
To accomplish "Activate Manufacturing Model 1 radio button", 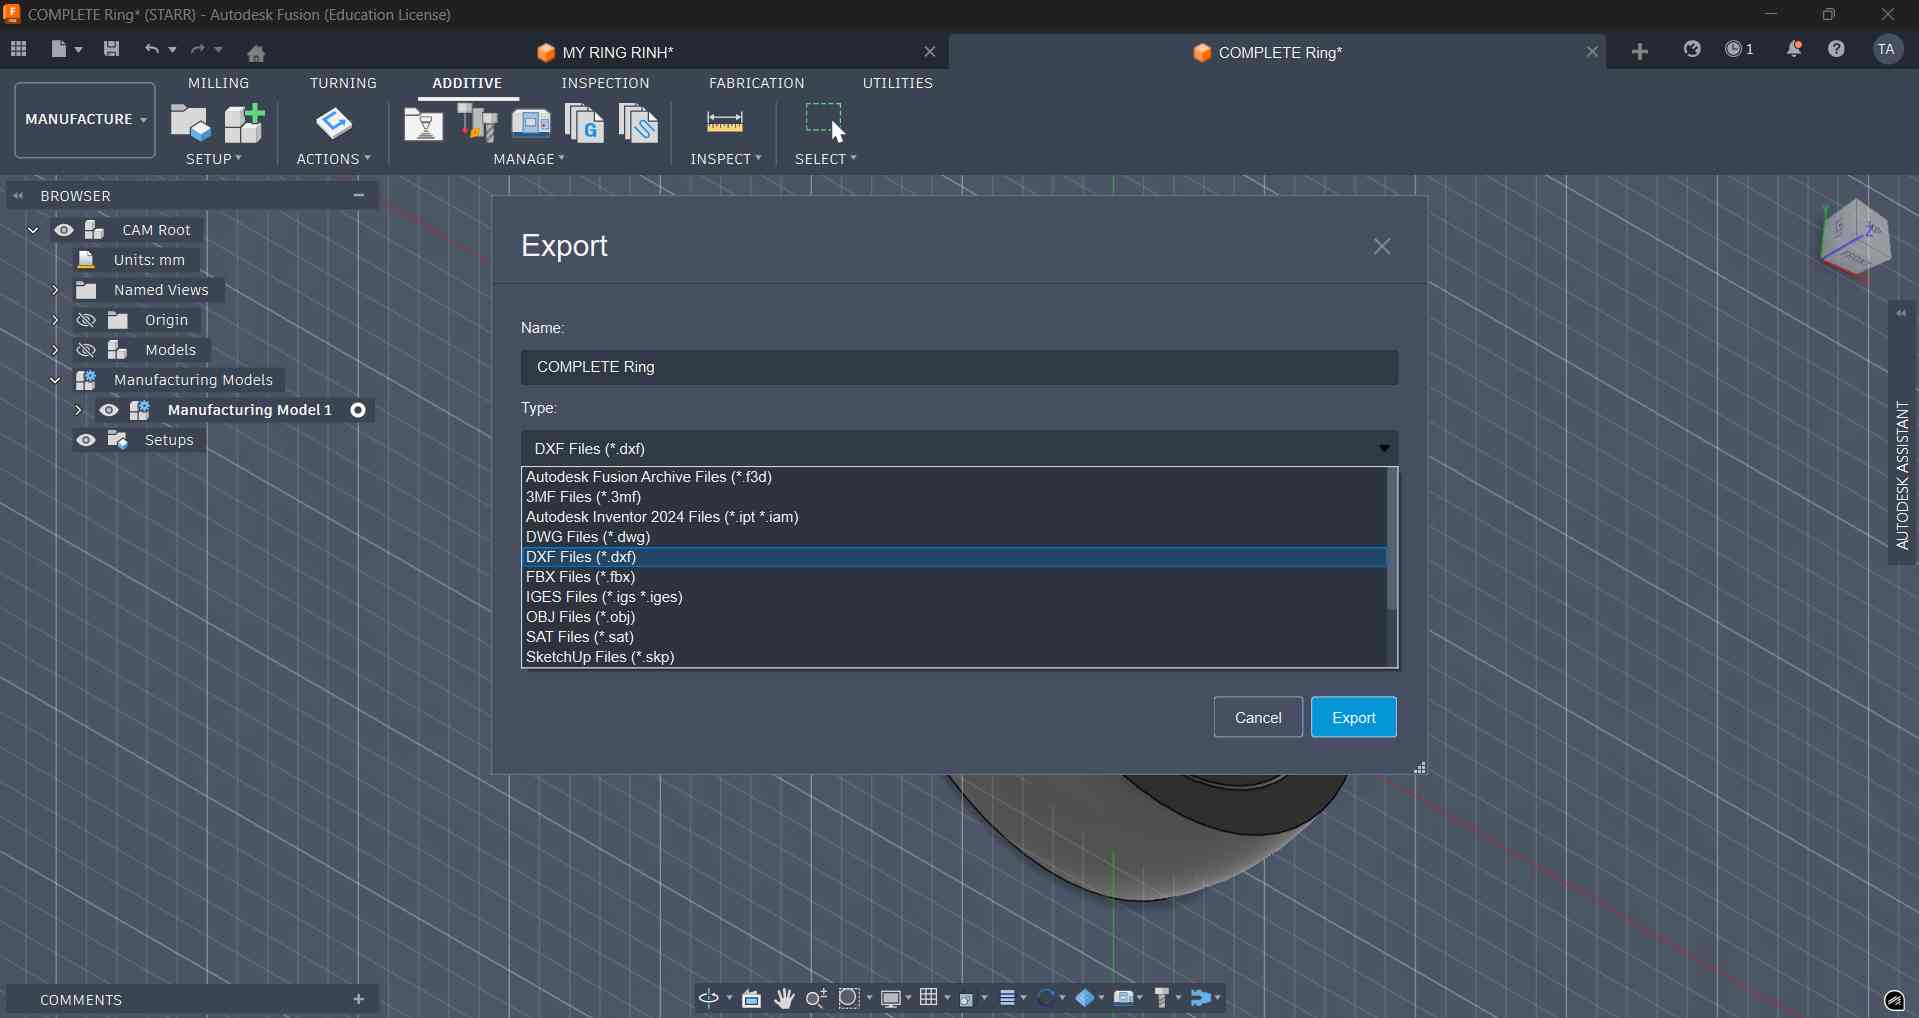I will pyautogui.click(x=358, y=410).
